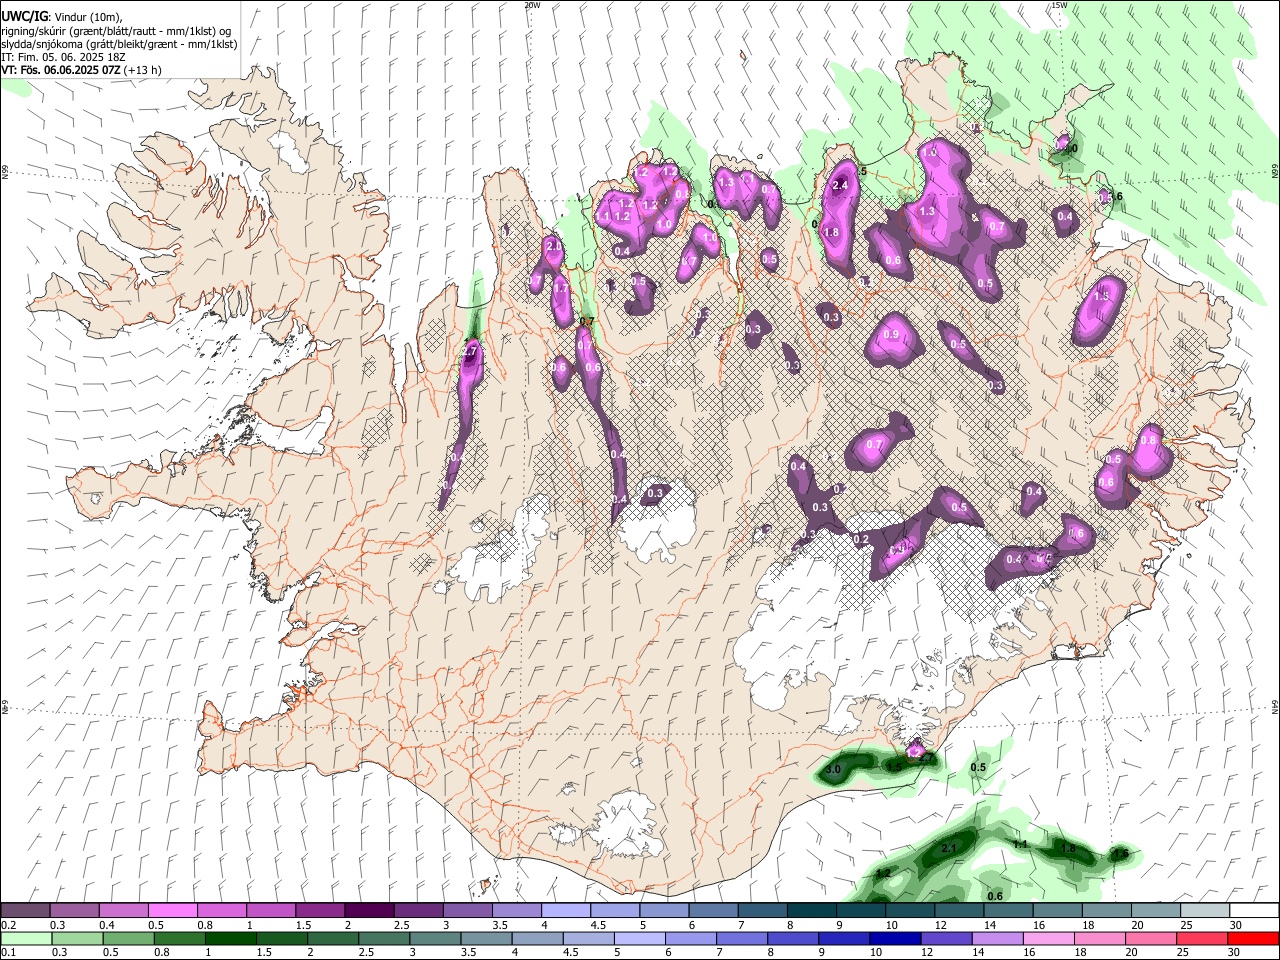
Task: Select the medium green 0.5 swatch in rain scale
Action: [x=128, y=939]
